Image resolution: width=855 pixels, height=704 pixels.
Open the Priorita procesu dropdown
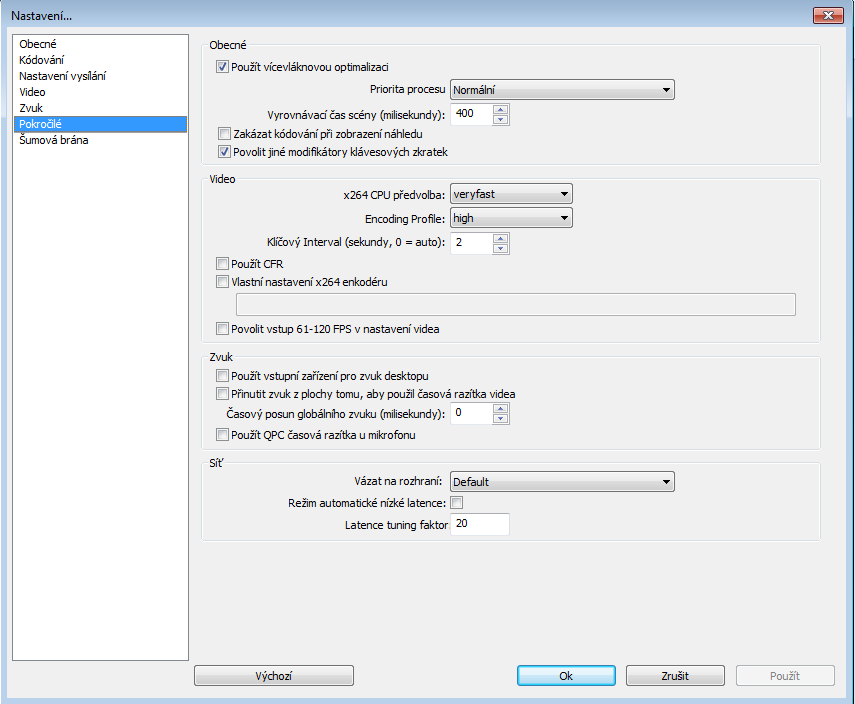coord(562,90)
